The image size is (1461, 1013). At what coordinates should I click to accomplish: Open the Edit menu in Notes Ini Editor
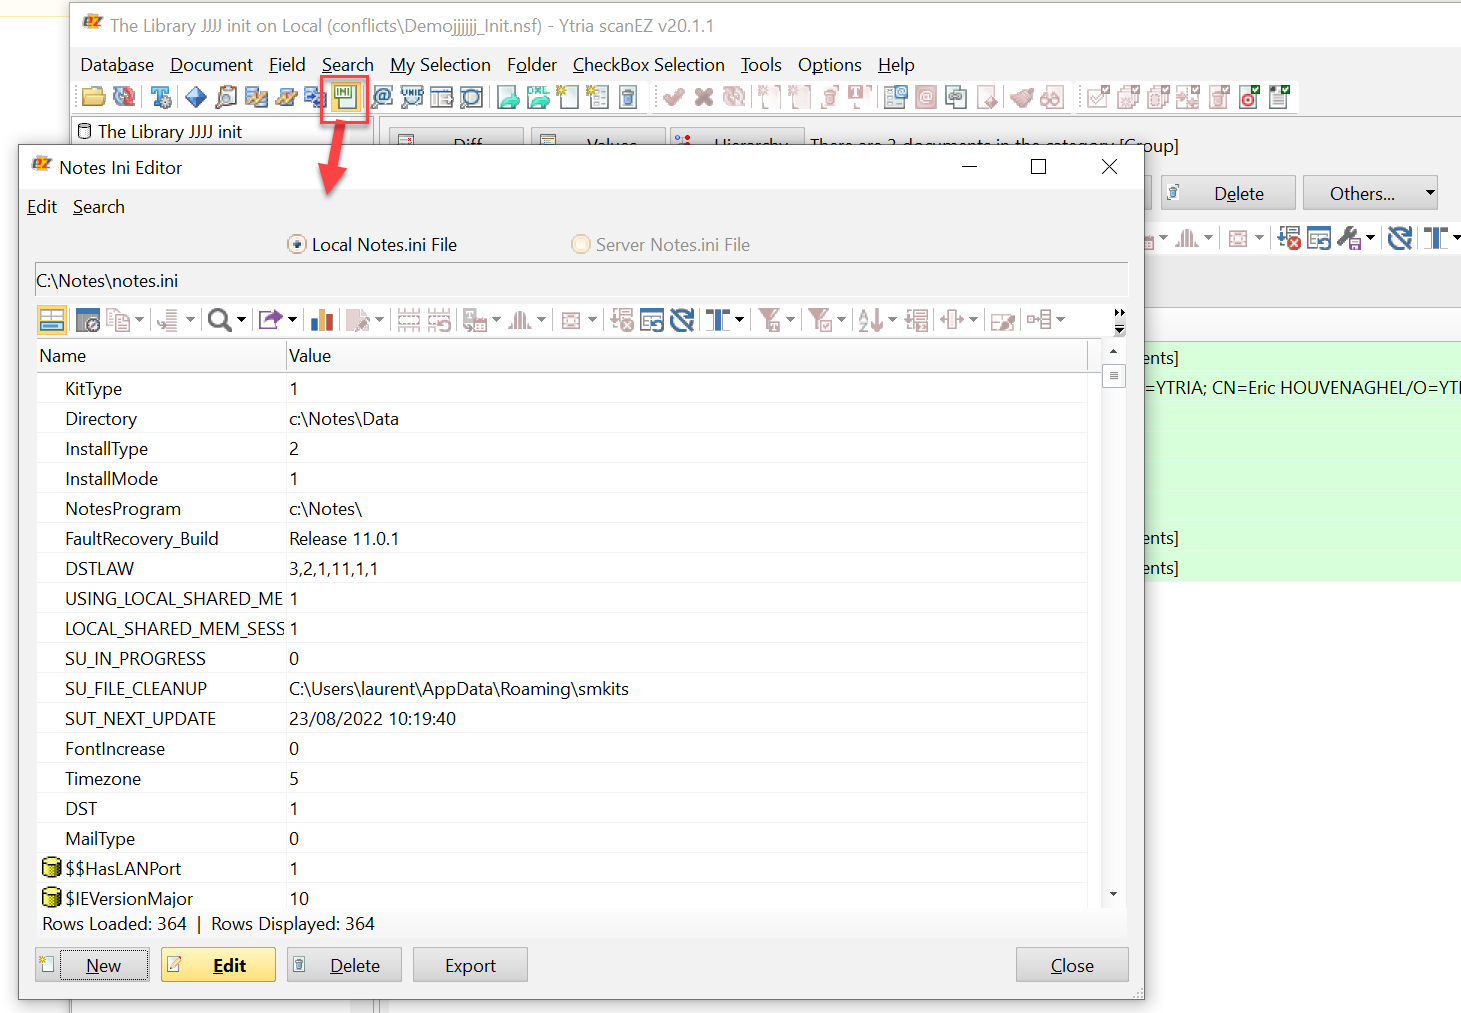(x=42, y=207)
